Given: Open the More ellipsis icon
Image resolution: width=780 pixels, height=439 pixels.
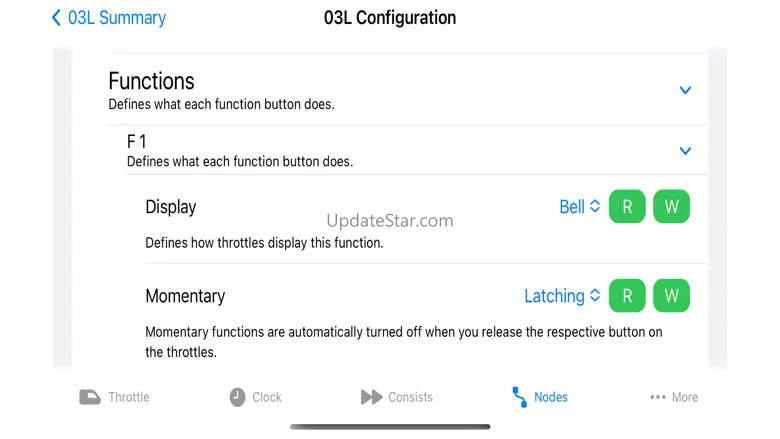Looking at the screenshot, I should (x=657, y=397).
